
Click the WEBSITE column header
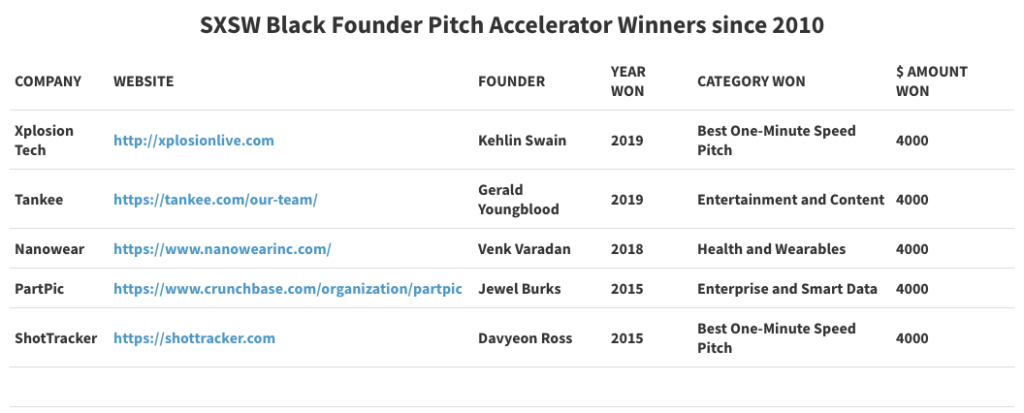click(x=144, y=81)
